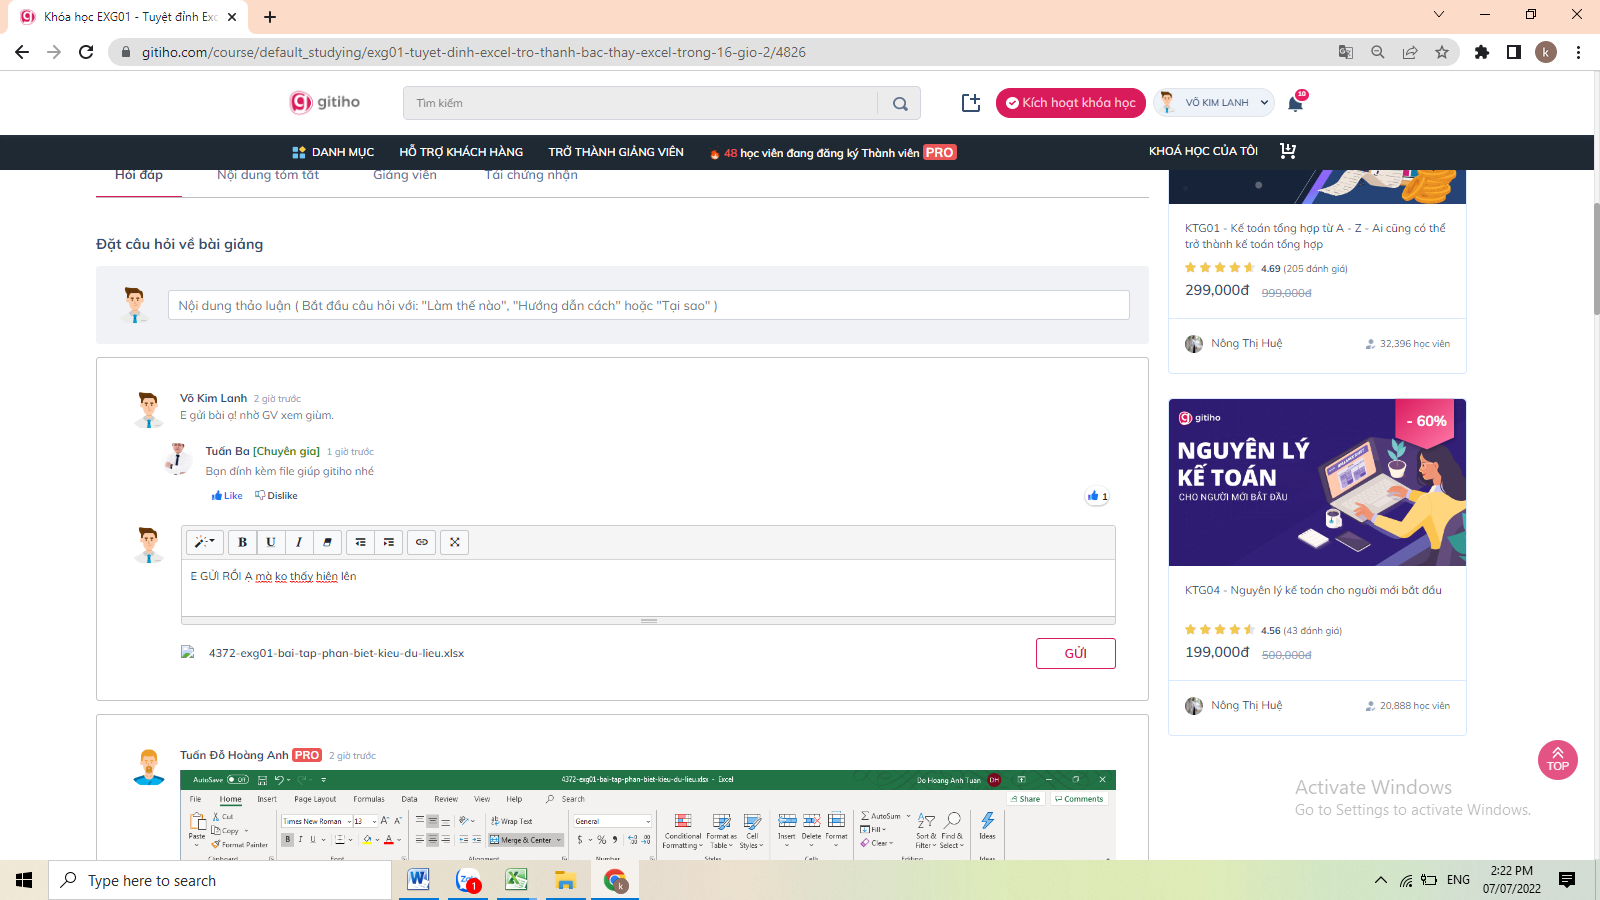Open Chrome three-dot menu
The width and height of the screenshot is (1600, 900).
[1578, 52]
